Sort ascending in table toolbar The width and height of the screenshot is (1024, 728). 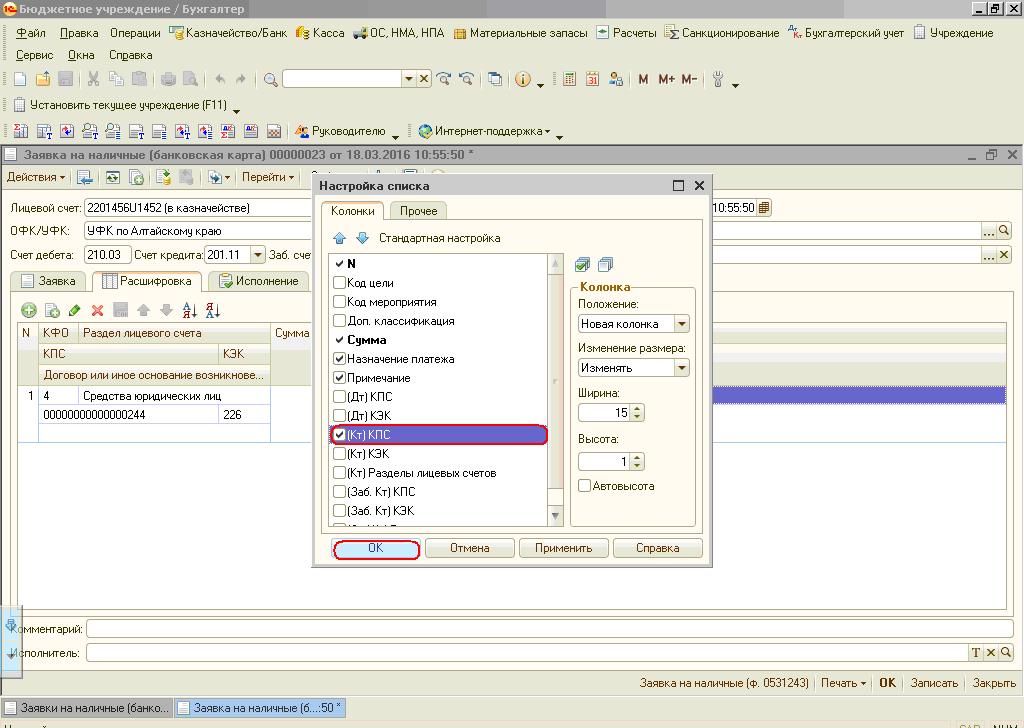tap(189, 311)
